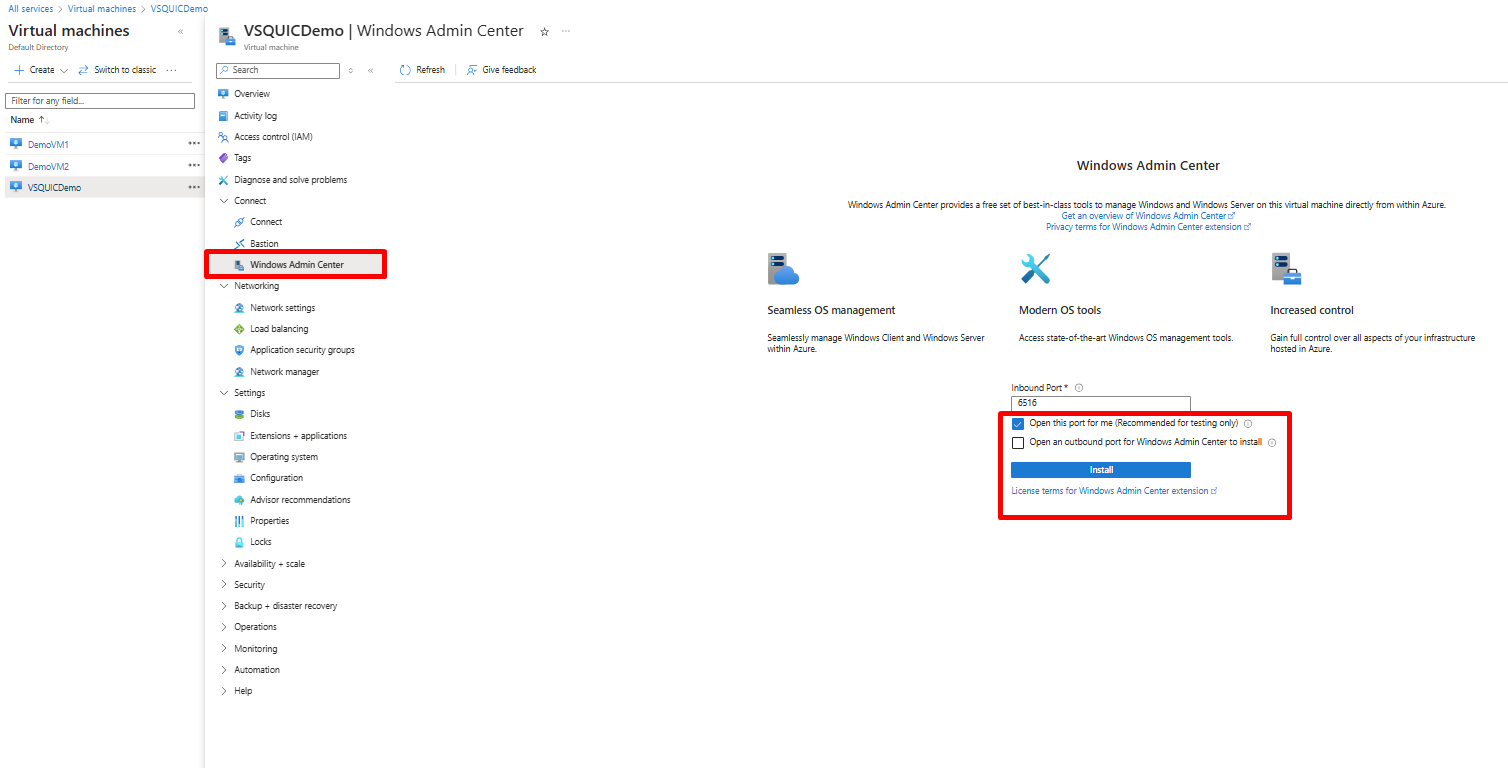
Task: Click the Give feedback person icon
Action: coord(472,70)
